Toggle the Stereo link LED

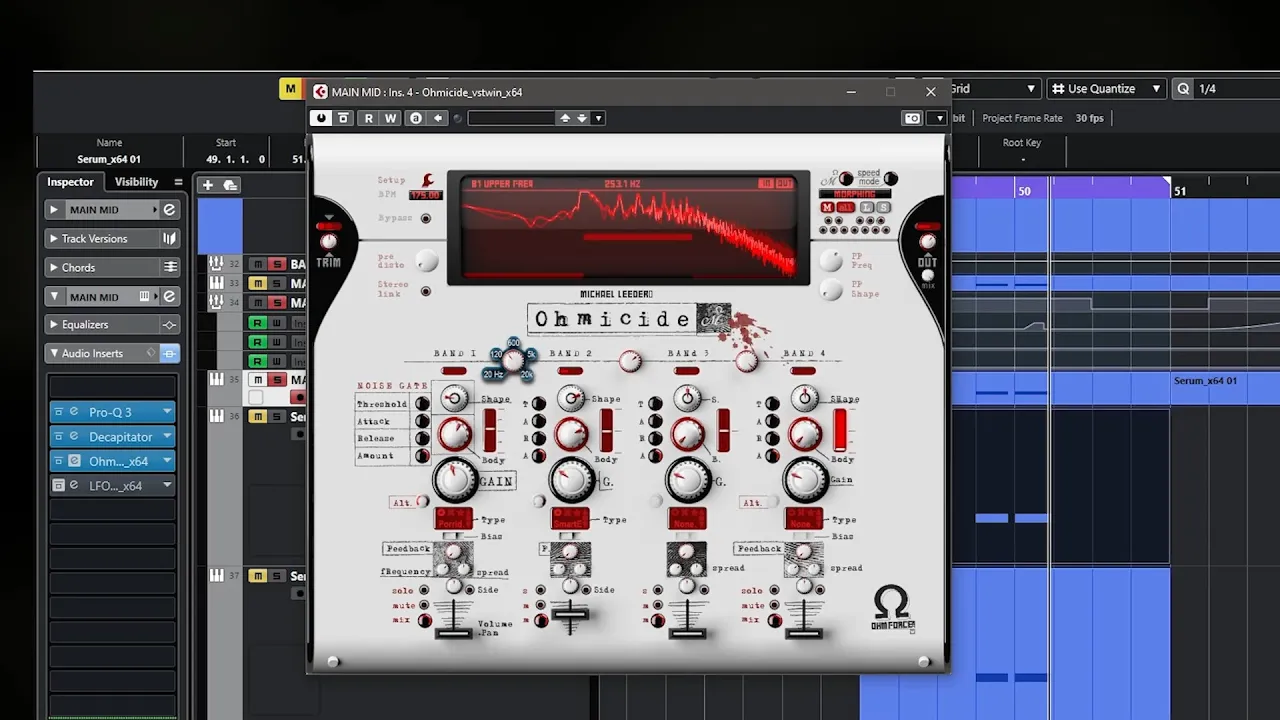pos(426,291)
